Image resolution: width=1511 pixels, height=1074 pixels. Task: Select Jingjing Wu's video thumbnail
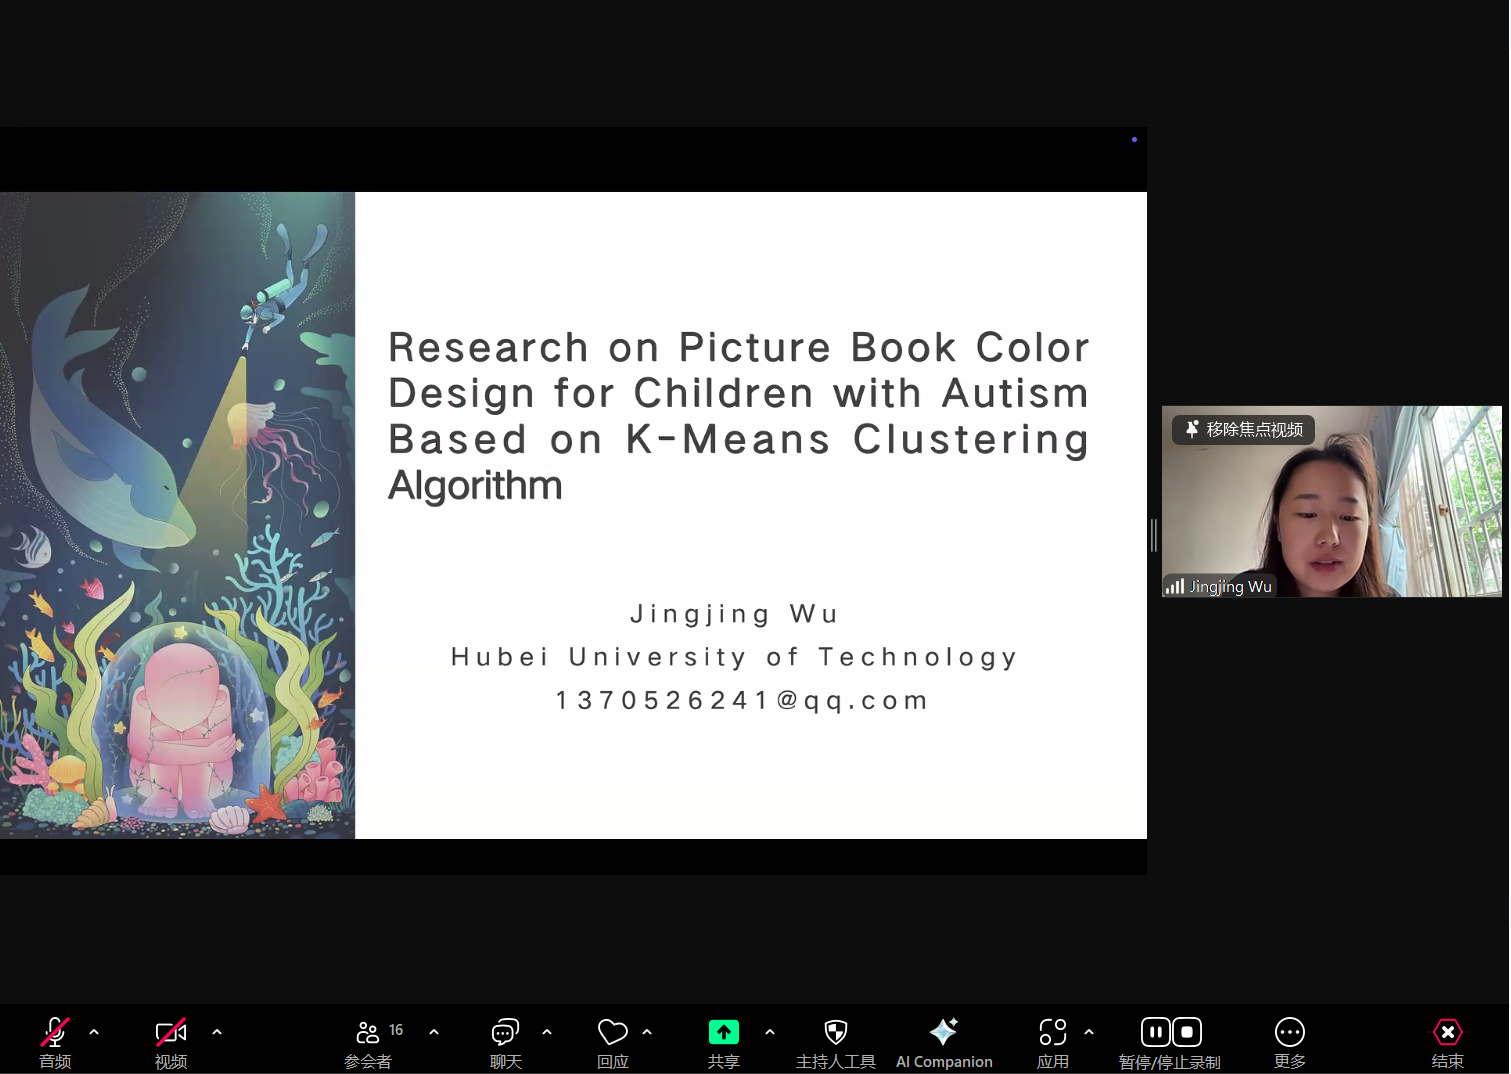pyautogui.click(x=1332, y=501)
